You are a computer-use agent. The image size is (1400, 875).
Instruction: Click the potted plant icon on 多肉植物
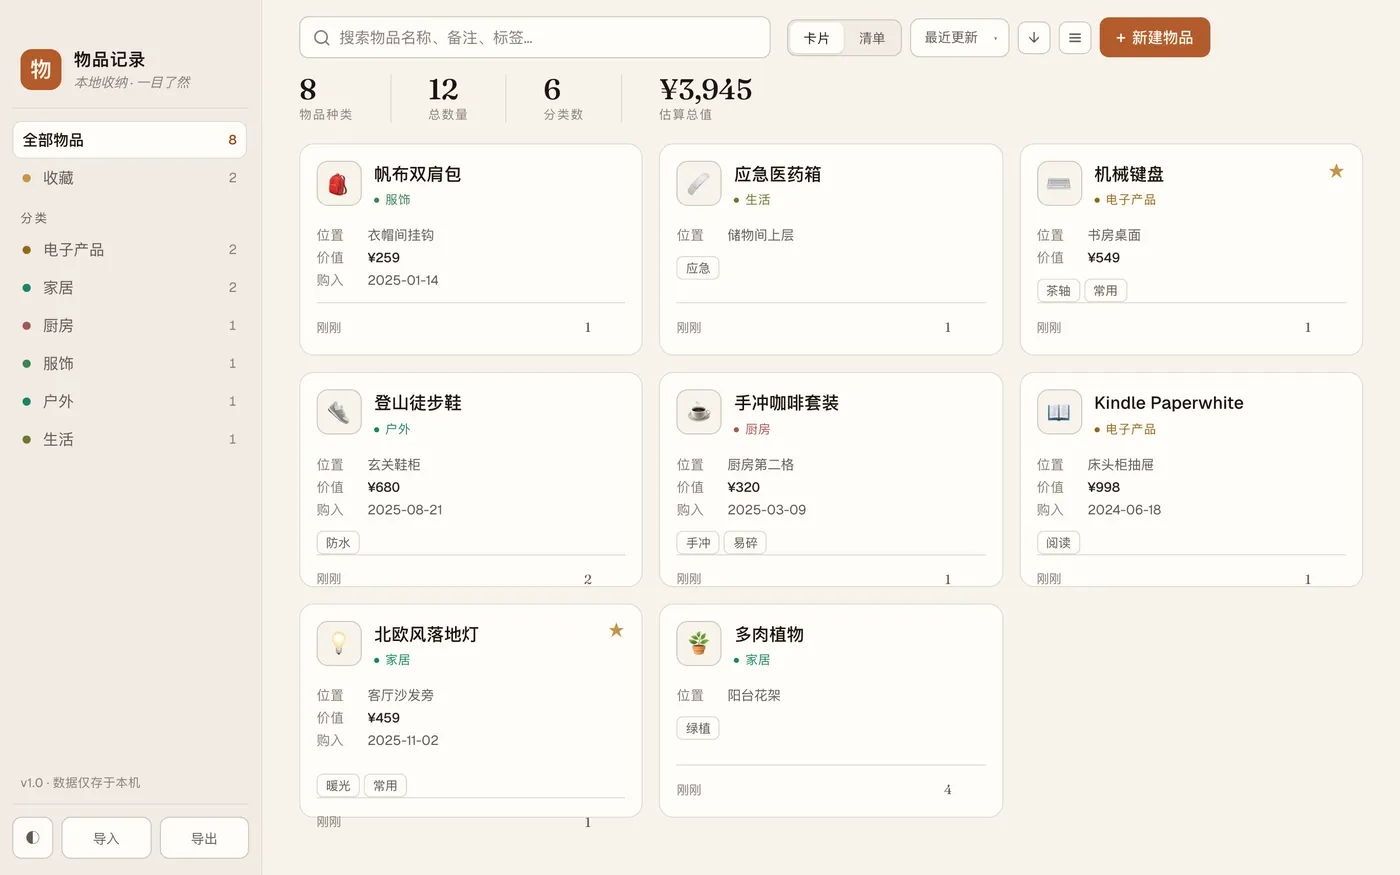coord(699,643)
